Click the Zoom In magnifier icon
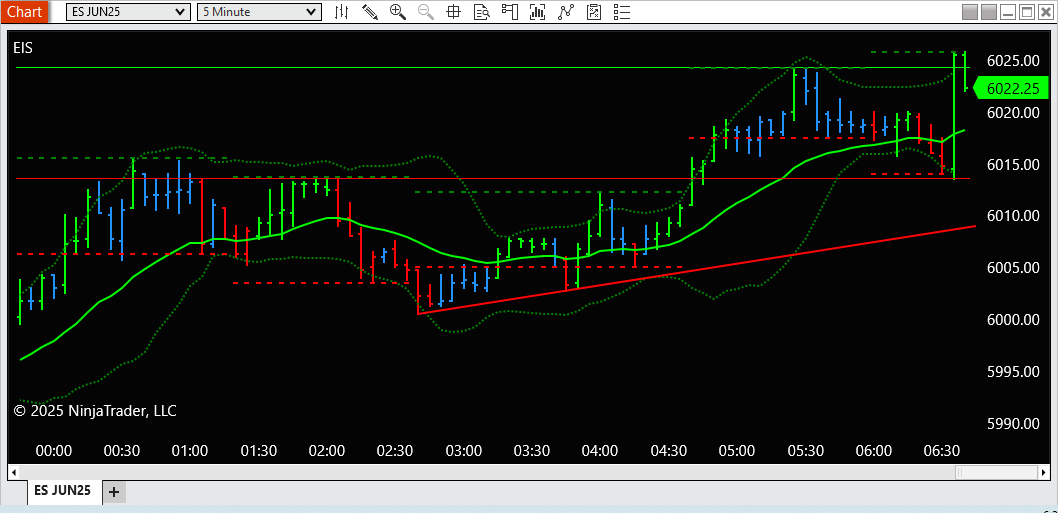Viewport: 1058px width, 513px height. pyautogui.click(x=397, y=11)
